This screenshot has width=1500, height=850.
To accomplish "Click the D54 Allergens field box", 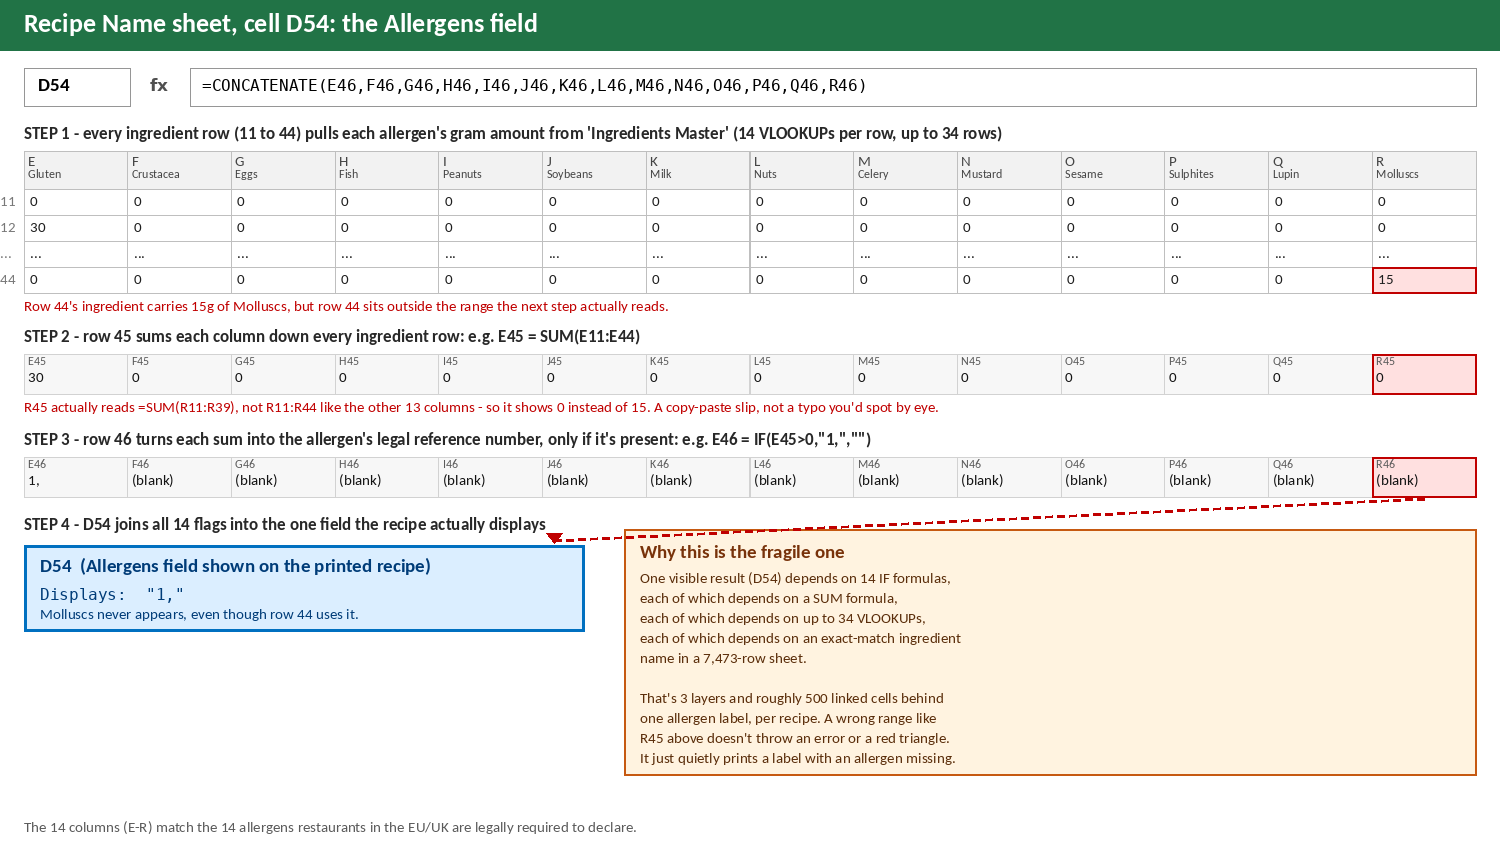I will (304, 588).
